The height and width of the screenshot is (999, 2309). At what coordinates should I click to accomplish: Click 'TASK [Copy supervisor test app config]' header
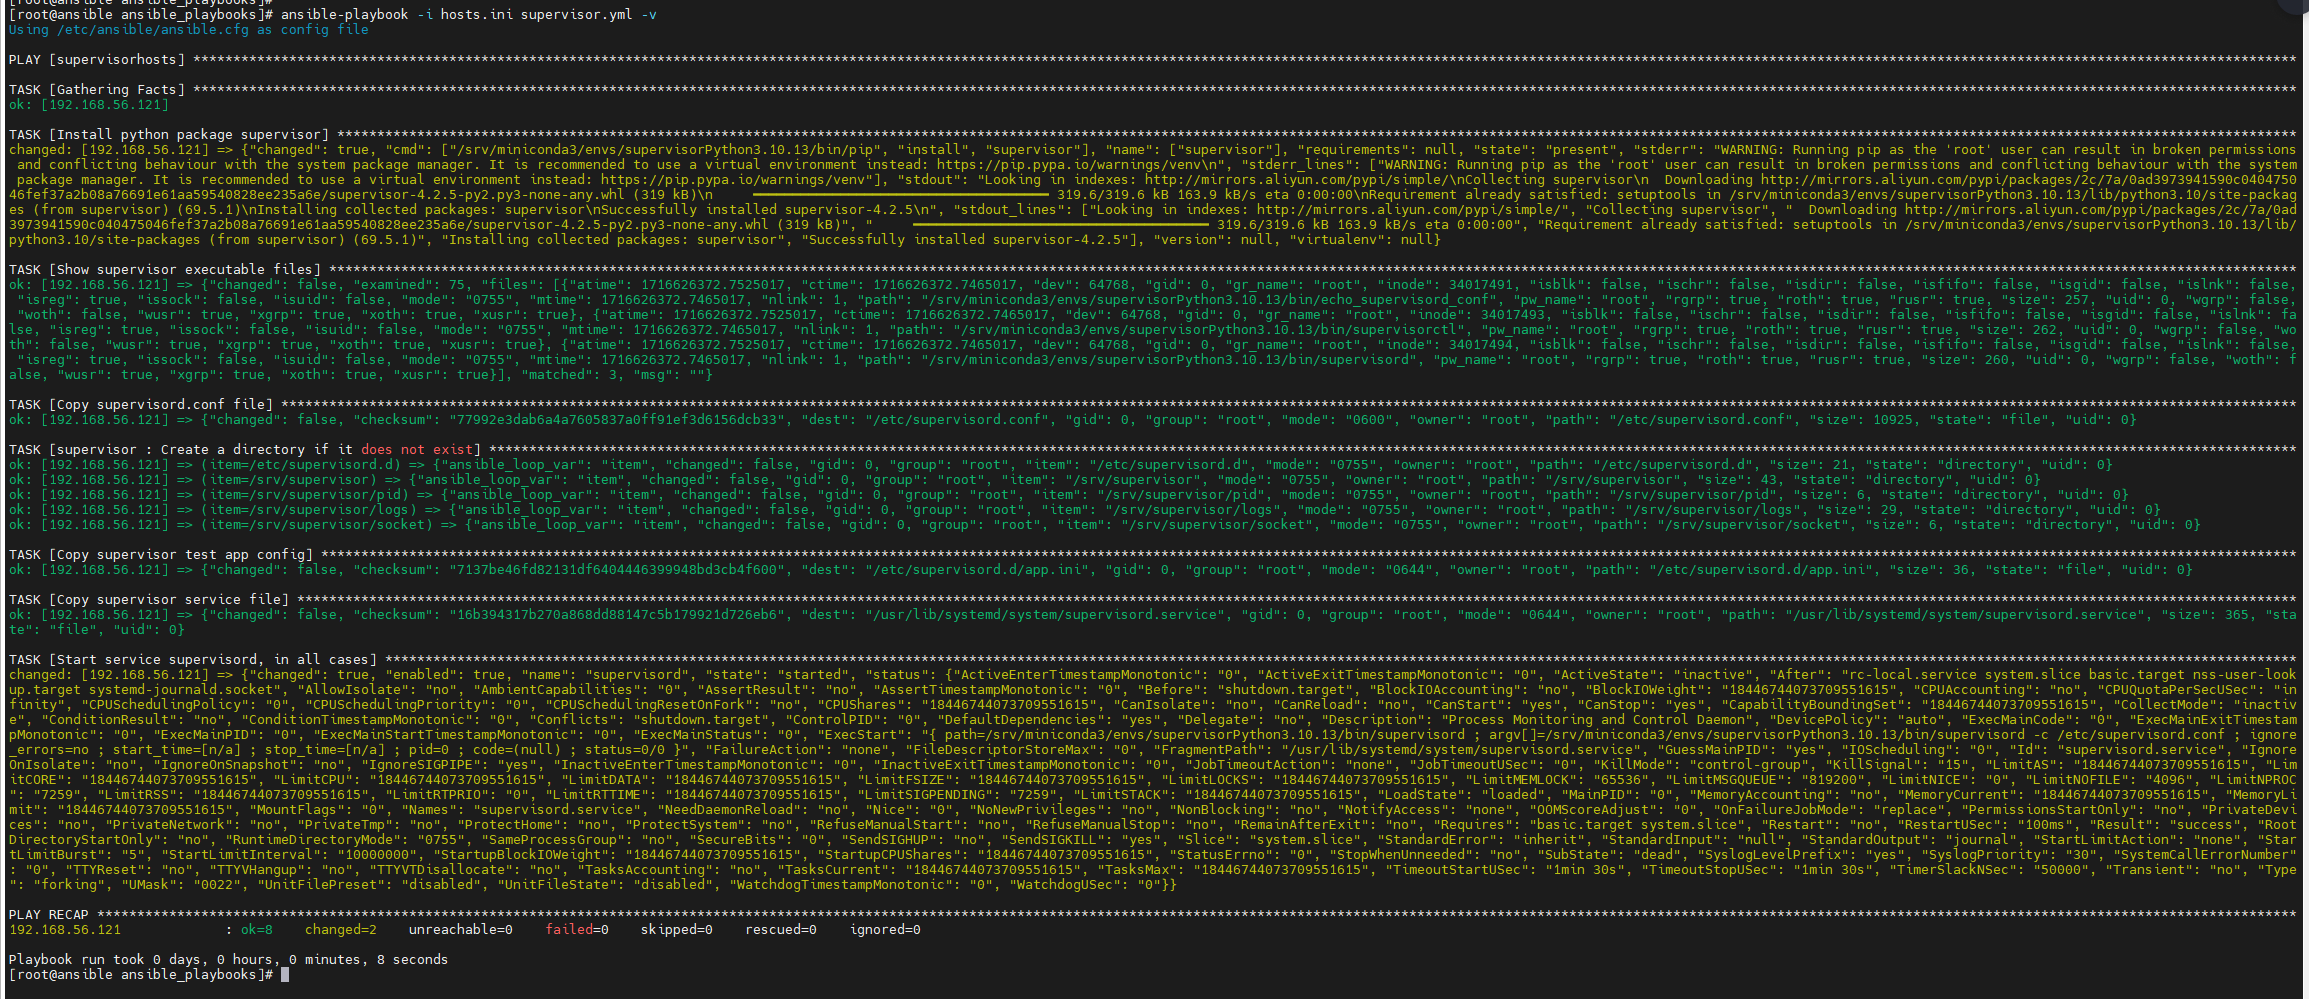click(x=161, y=555)
